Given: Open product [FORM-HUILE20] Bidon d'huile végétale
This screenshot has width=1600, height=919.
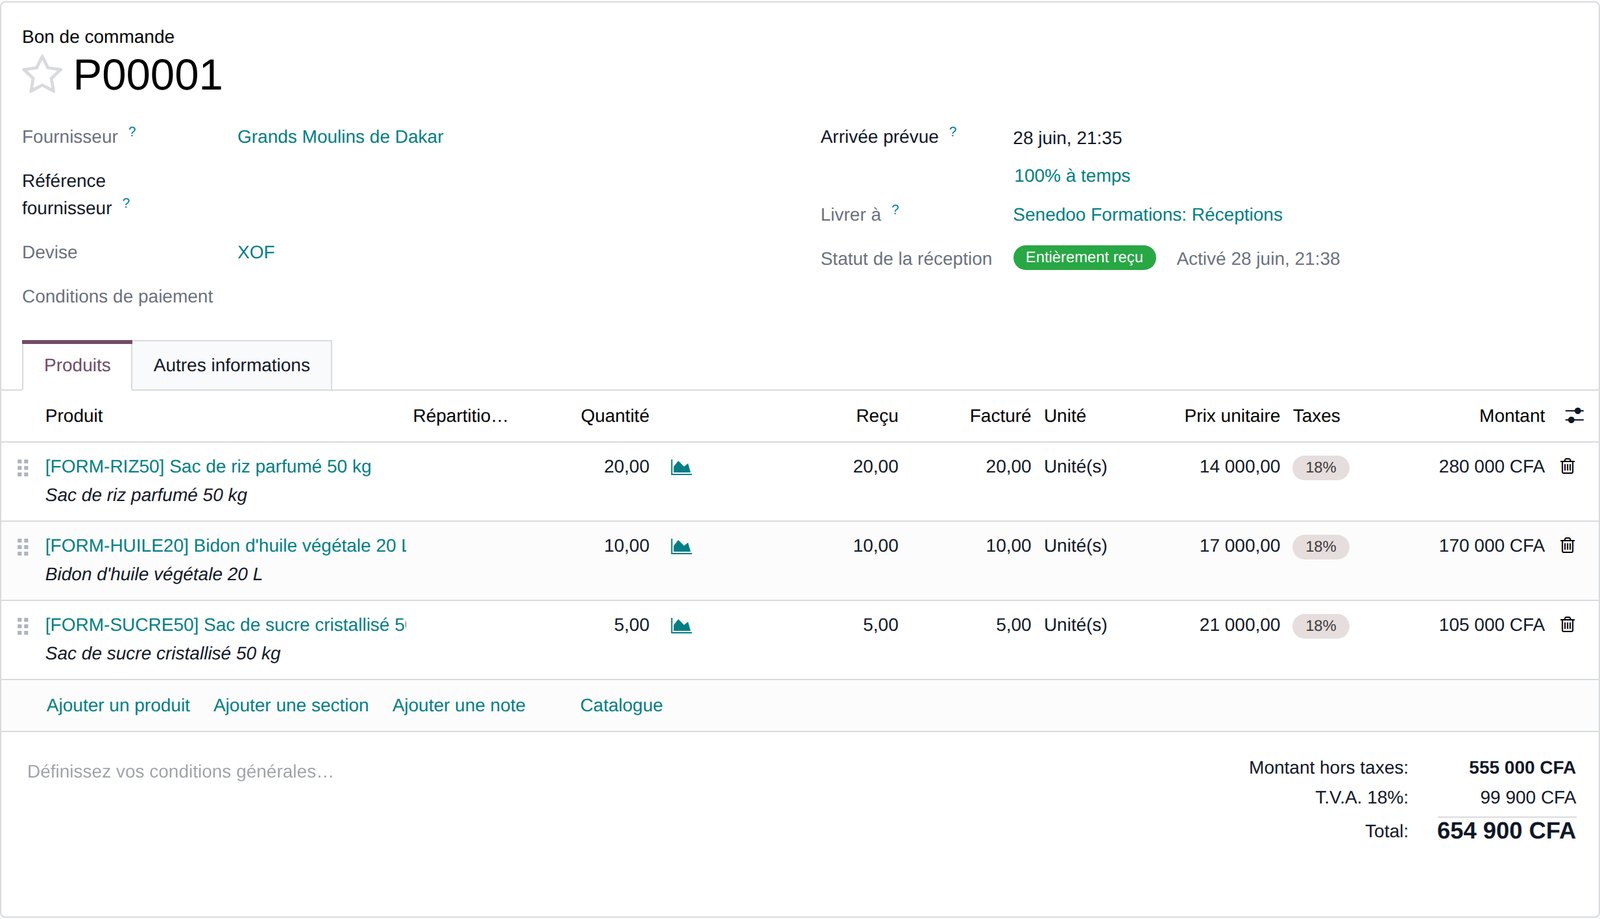Looking at the screenshot, I should [x=226, y=545].
